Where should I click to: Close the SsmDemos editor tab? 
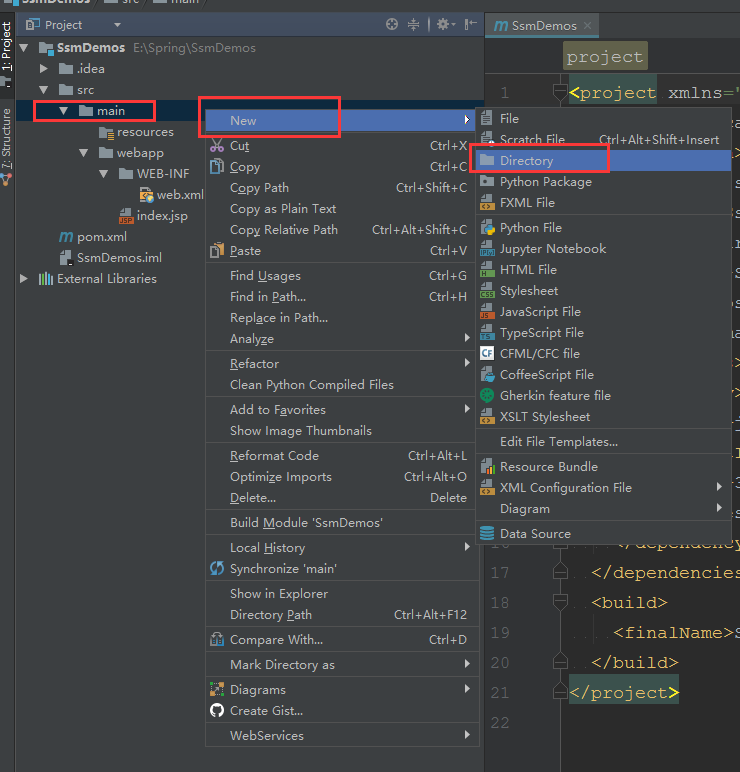(587, 26)
